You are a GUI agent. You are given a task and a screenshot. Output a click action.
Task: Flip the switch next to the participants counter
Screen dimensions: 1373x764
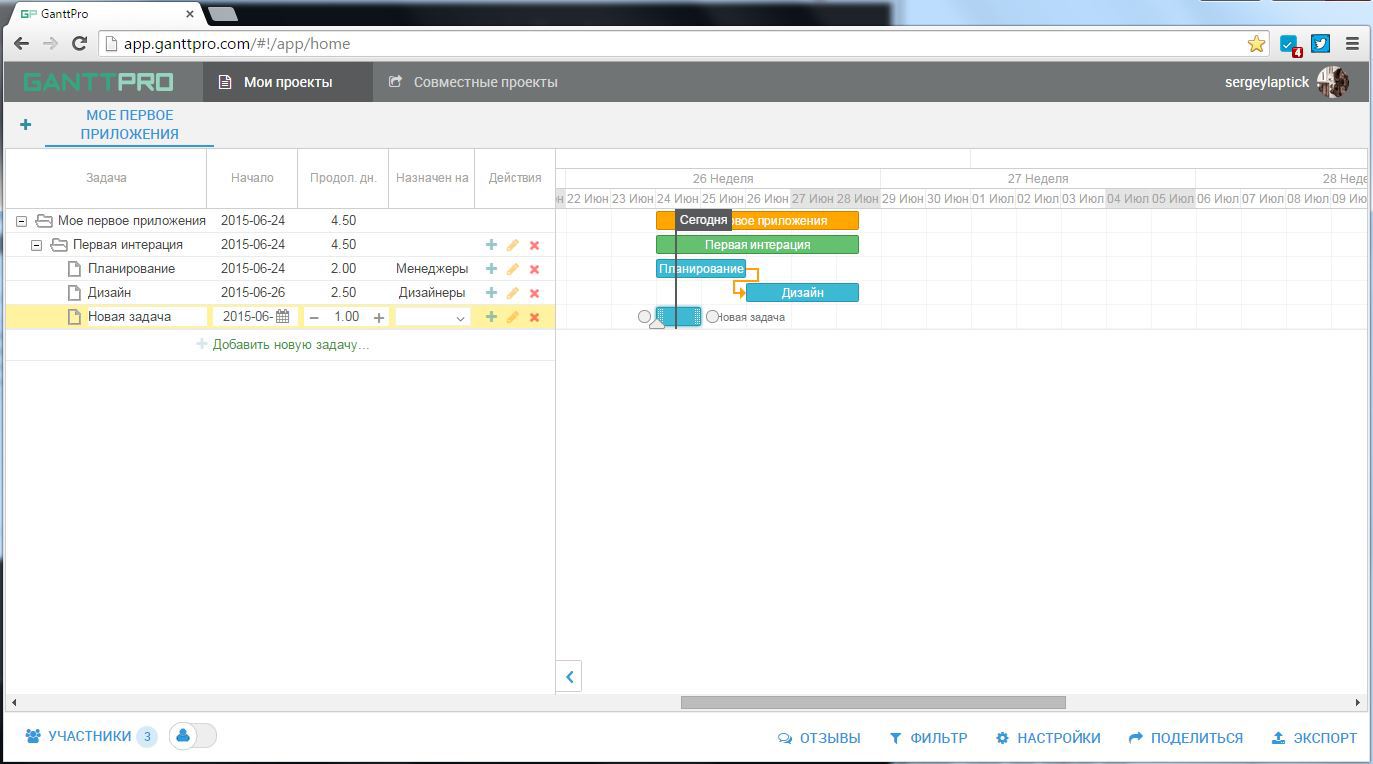click(192, 735)
